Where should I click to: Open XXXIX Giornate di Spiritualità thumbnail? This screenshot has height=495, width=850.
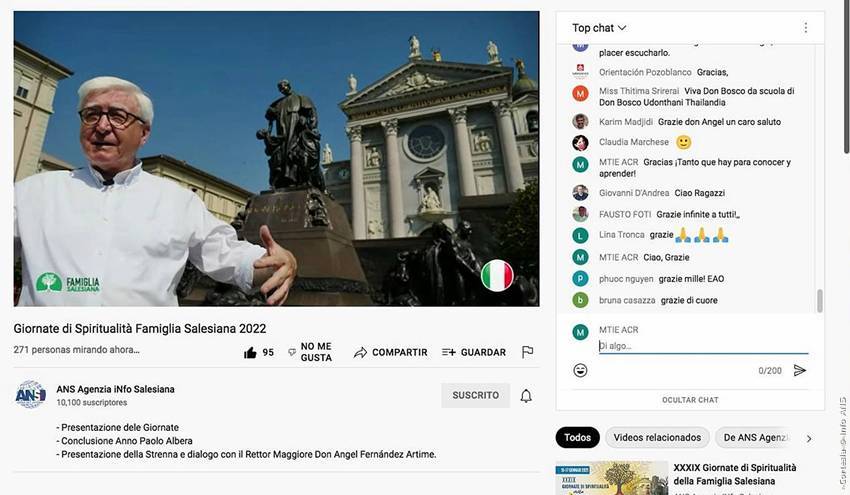click(611, 478)
